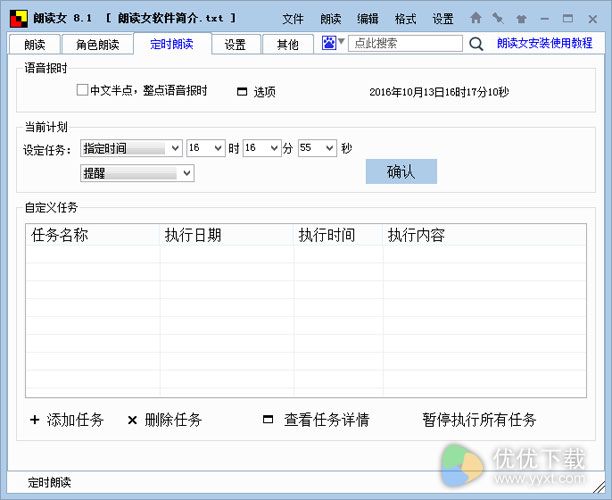Open the seconds dropdown showing 55
This screenshot has height=500, width=612.
(317, 148)
